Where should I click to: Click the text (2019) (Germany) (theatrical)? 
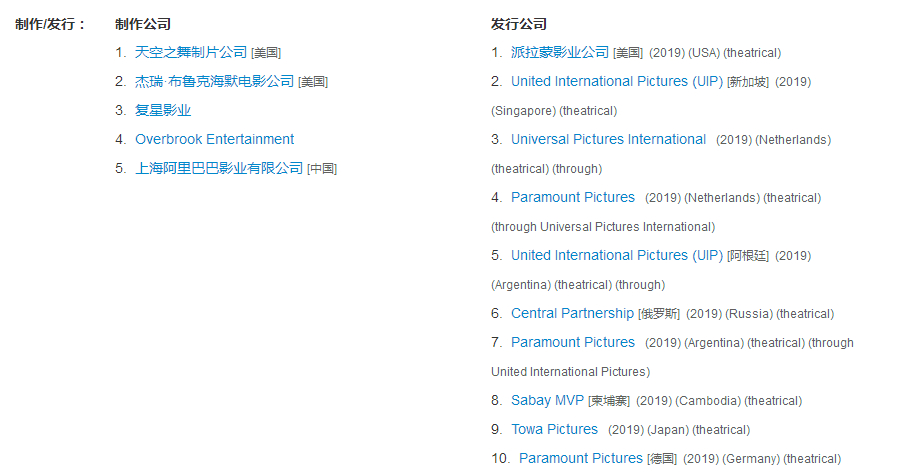pyautogui.click(x=762, y=458)
